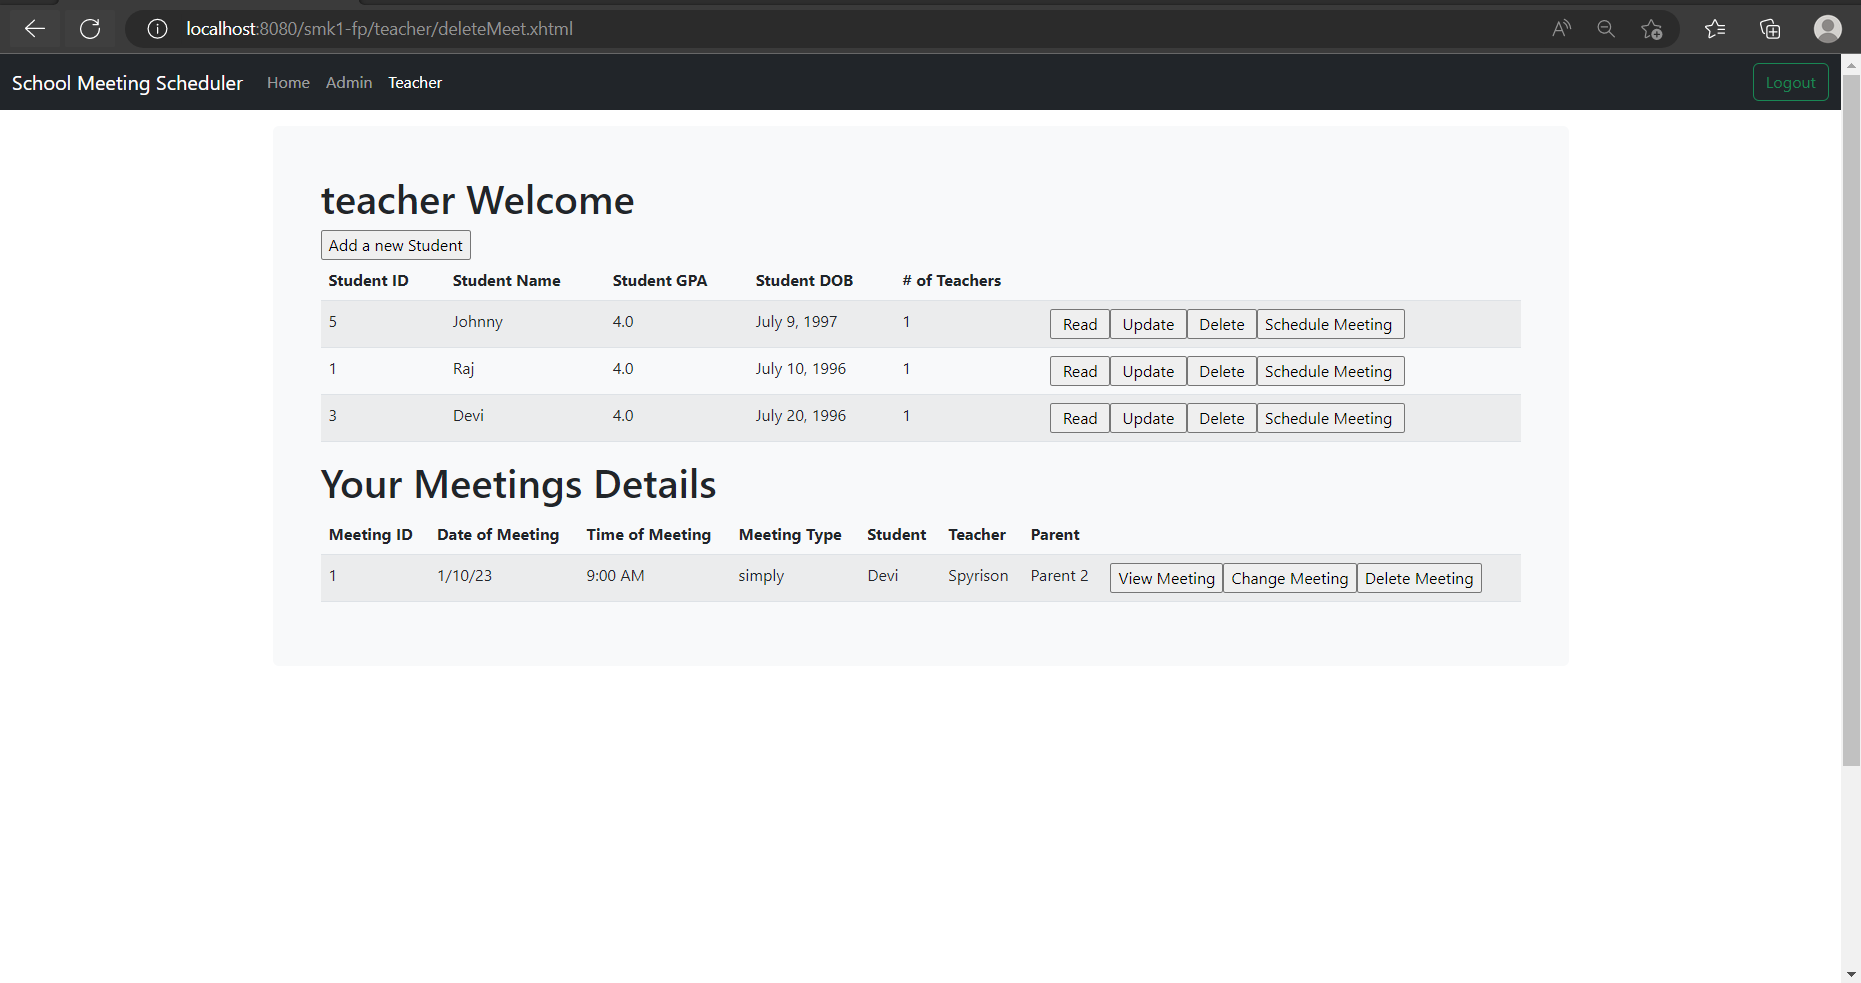Viewport: 1861px width, 983px height.
Task: Click the back navigation arrow
Action: pos(35,29)
